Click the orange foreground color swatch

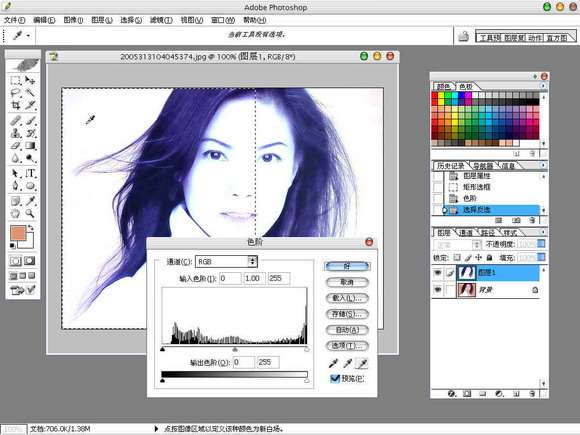pyautogui.click(x=18, y=233)
